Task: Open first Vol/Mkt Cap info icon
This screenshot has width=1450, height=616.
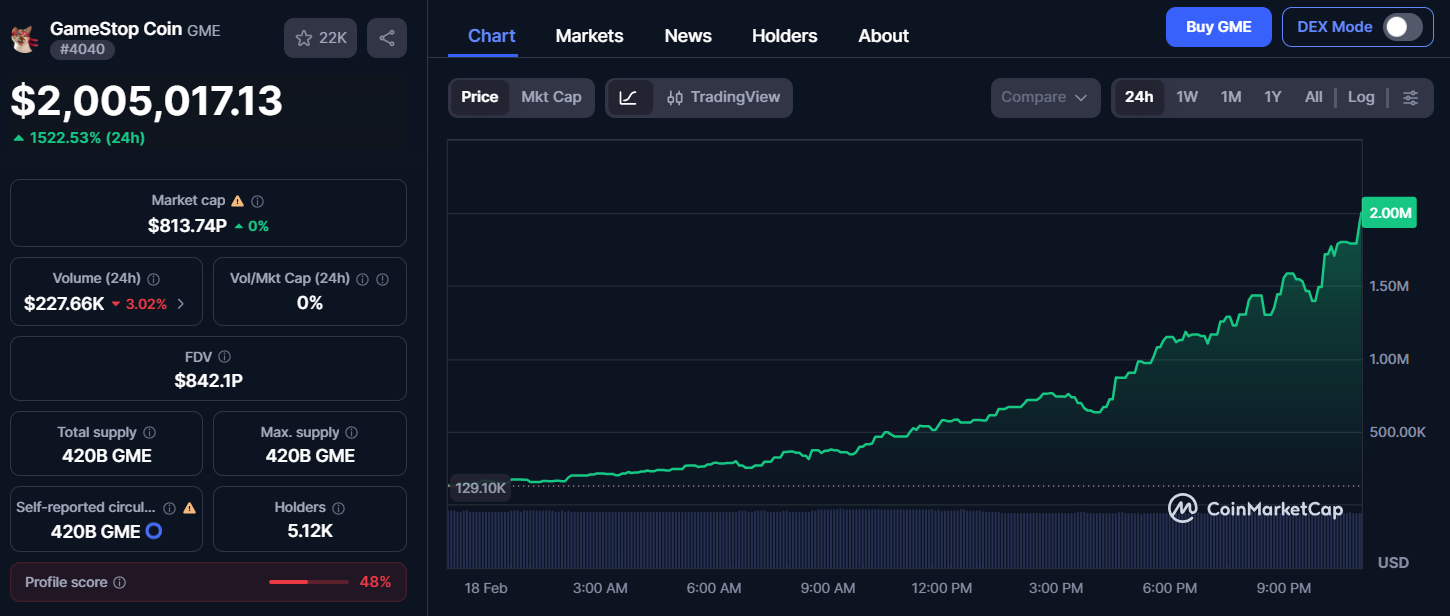Action: pos(362,279)
